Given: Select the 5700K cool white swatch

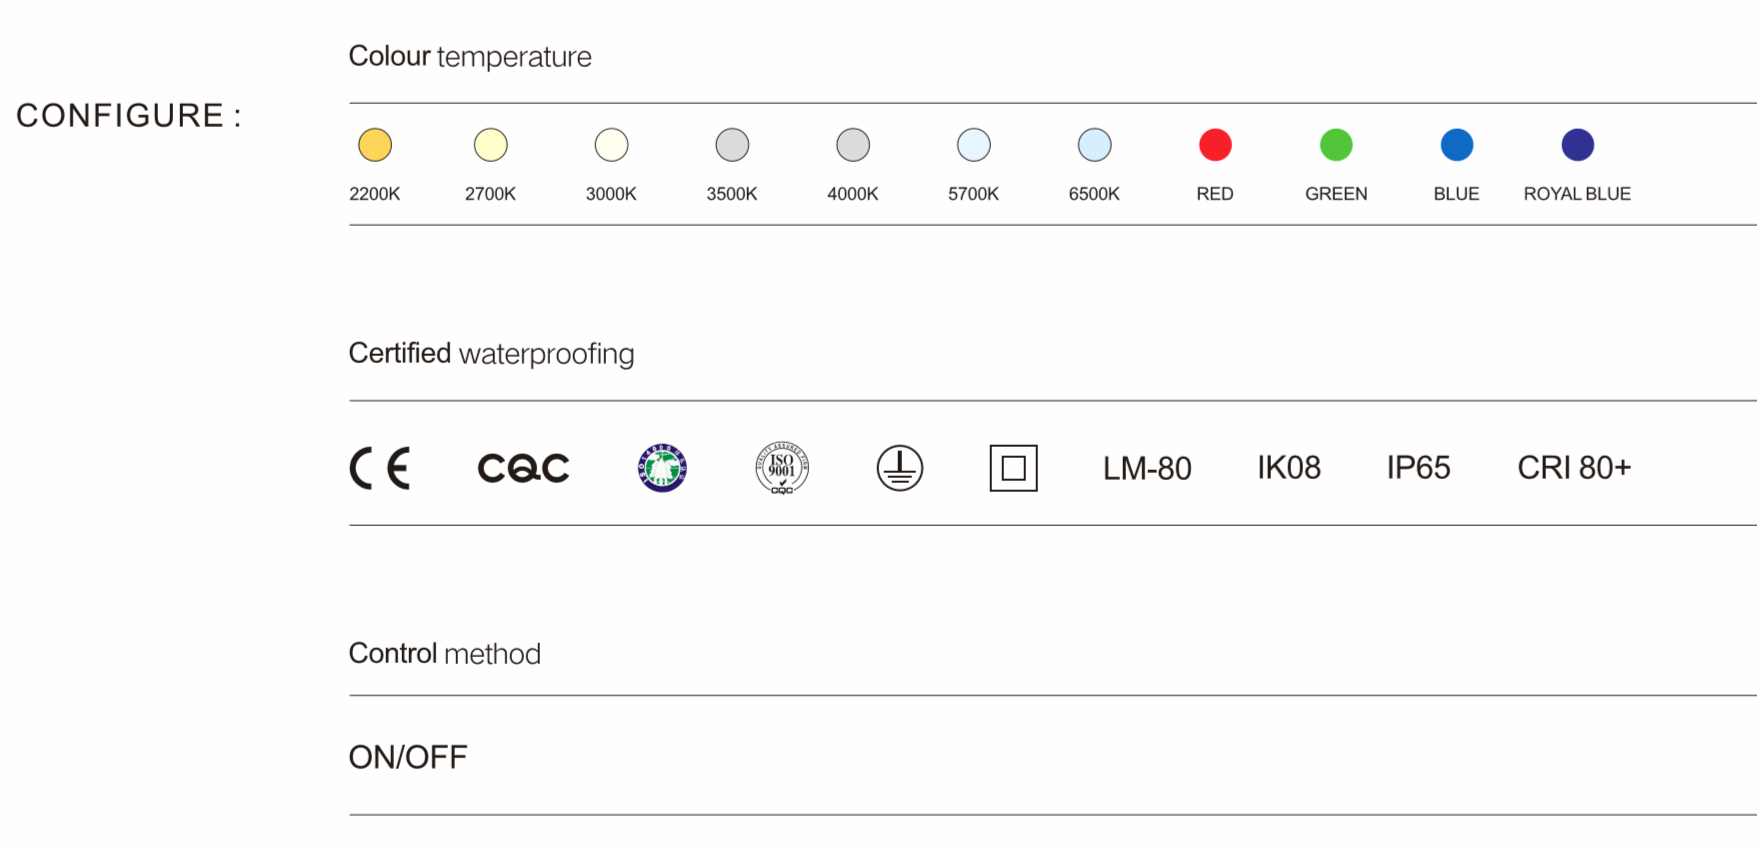Looking at the screenshot, I should point(974,145).
